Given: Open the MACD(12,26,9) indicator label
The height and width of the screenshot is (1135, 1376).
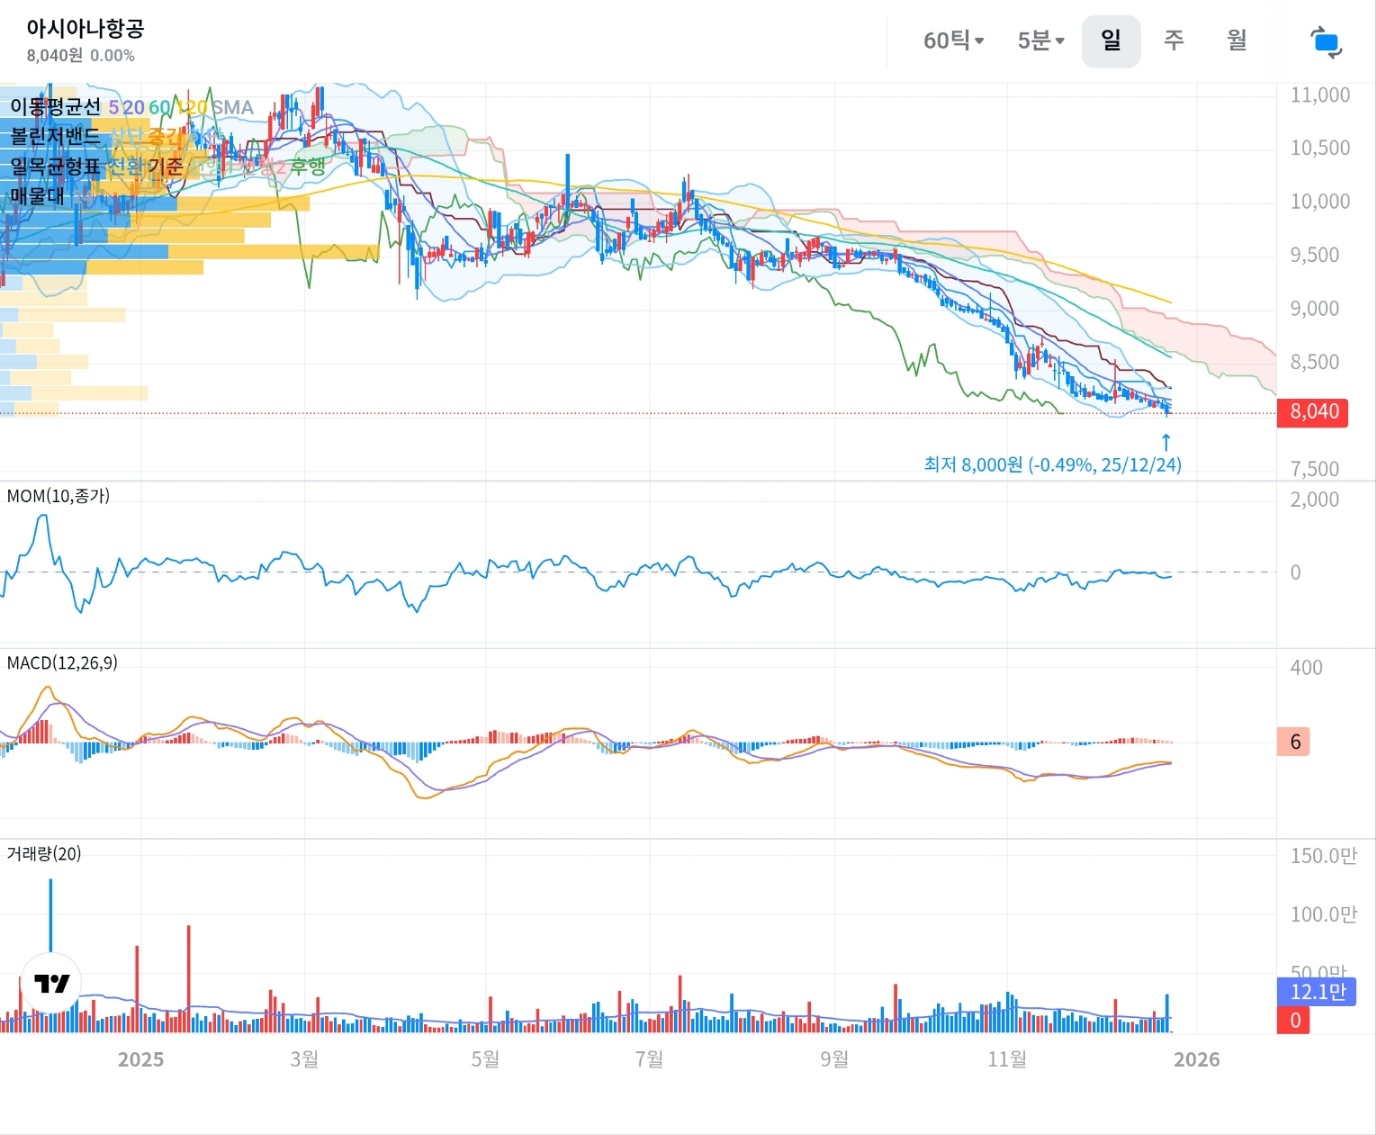Looking at the screenshot, I should pos(62,663).
